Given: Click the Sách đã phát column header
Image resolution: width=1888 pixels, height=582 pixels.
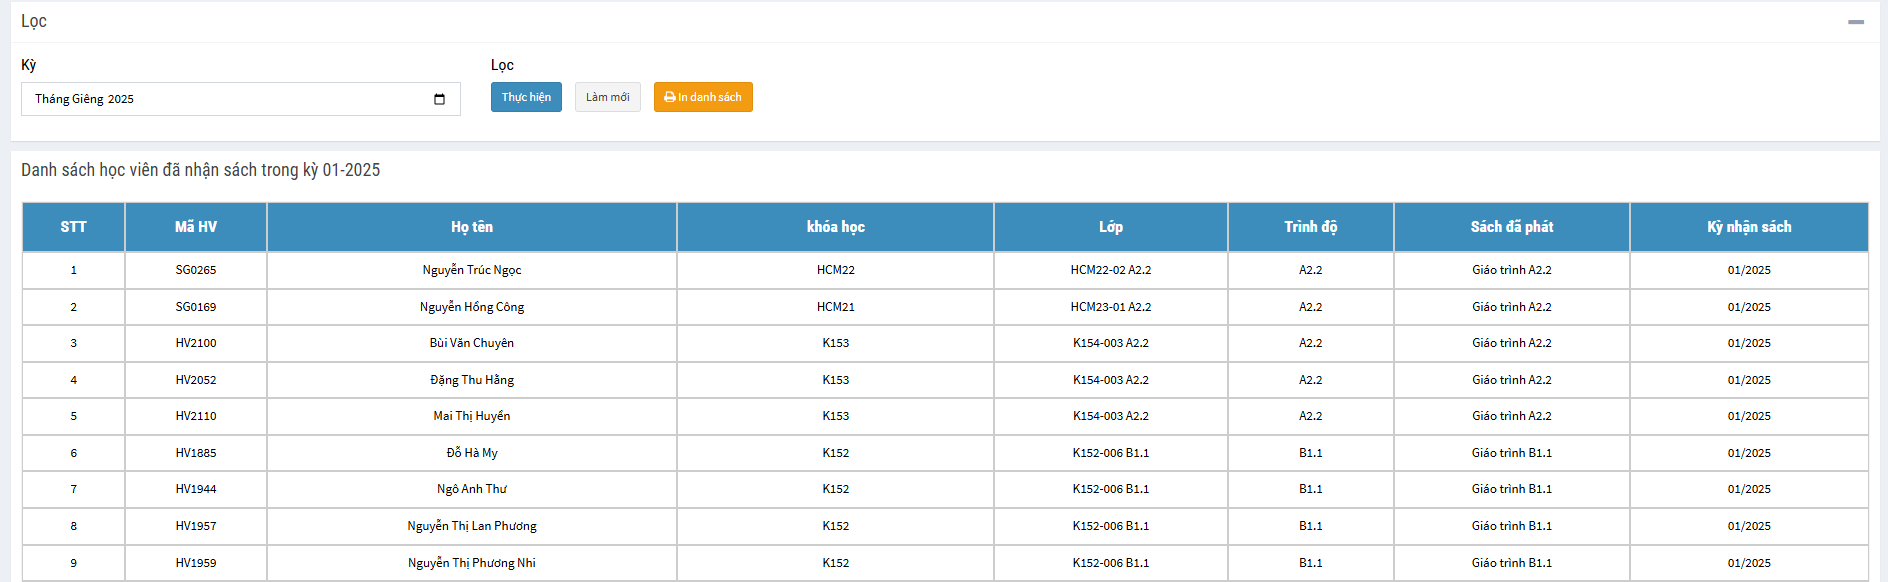Looking at the screenshot, I should 1511,227.
